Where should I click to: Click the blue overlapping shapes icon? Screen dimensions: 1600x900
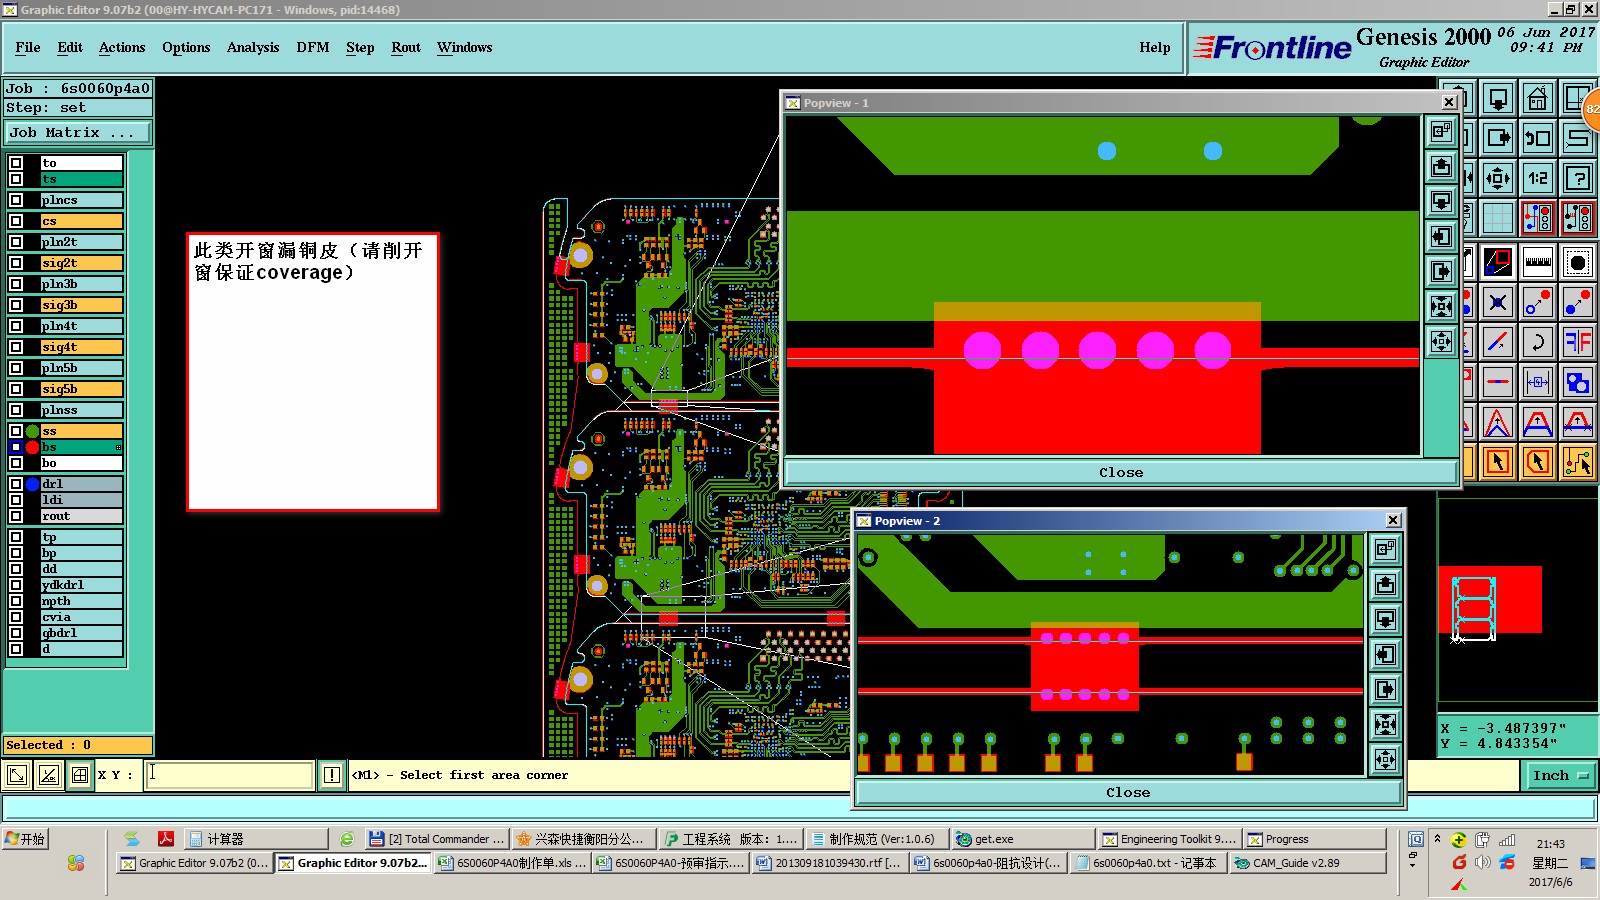click(1577, 382)
